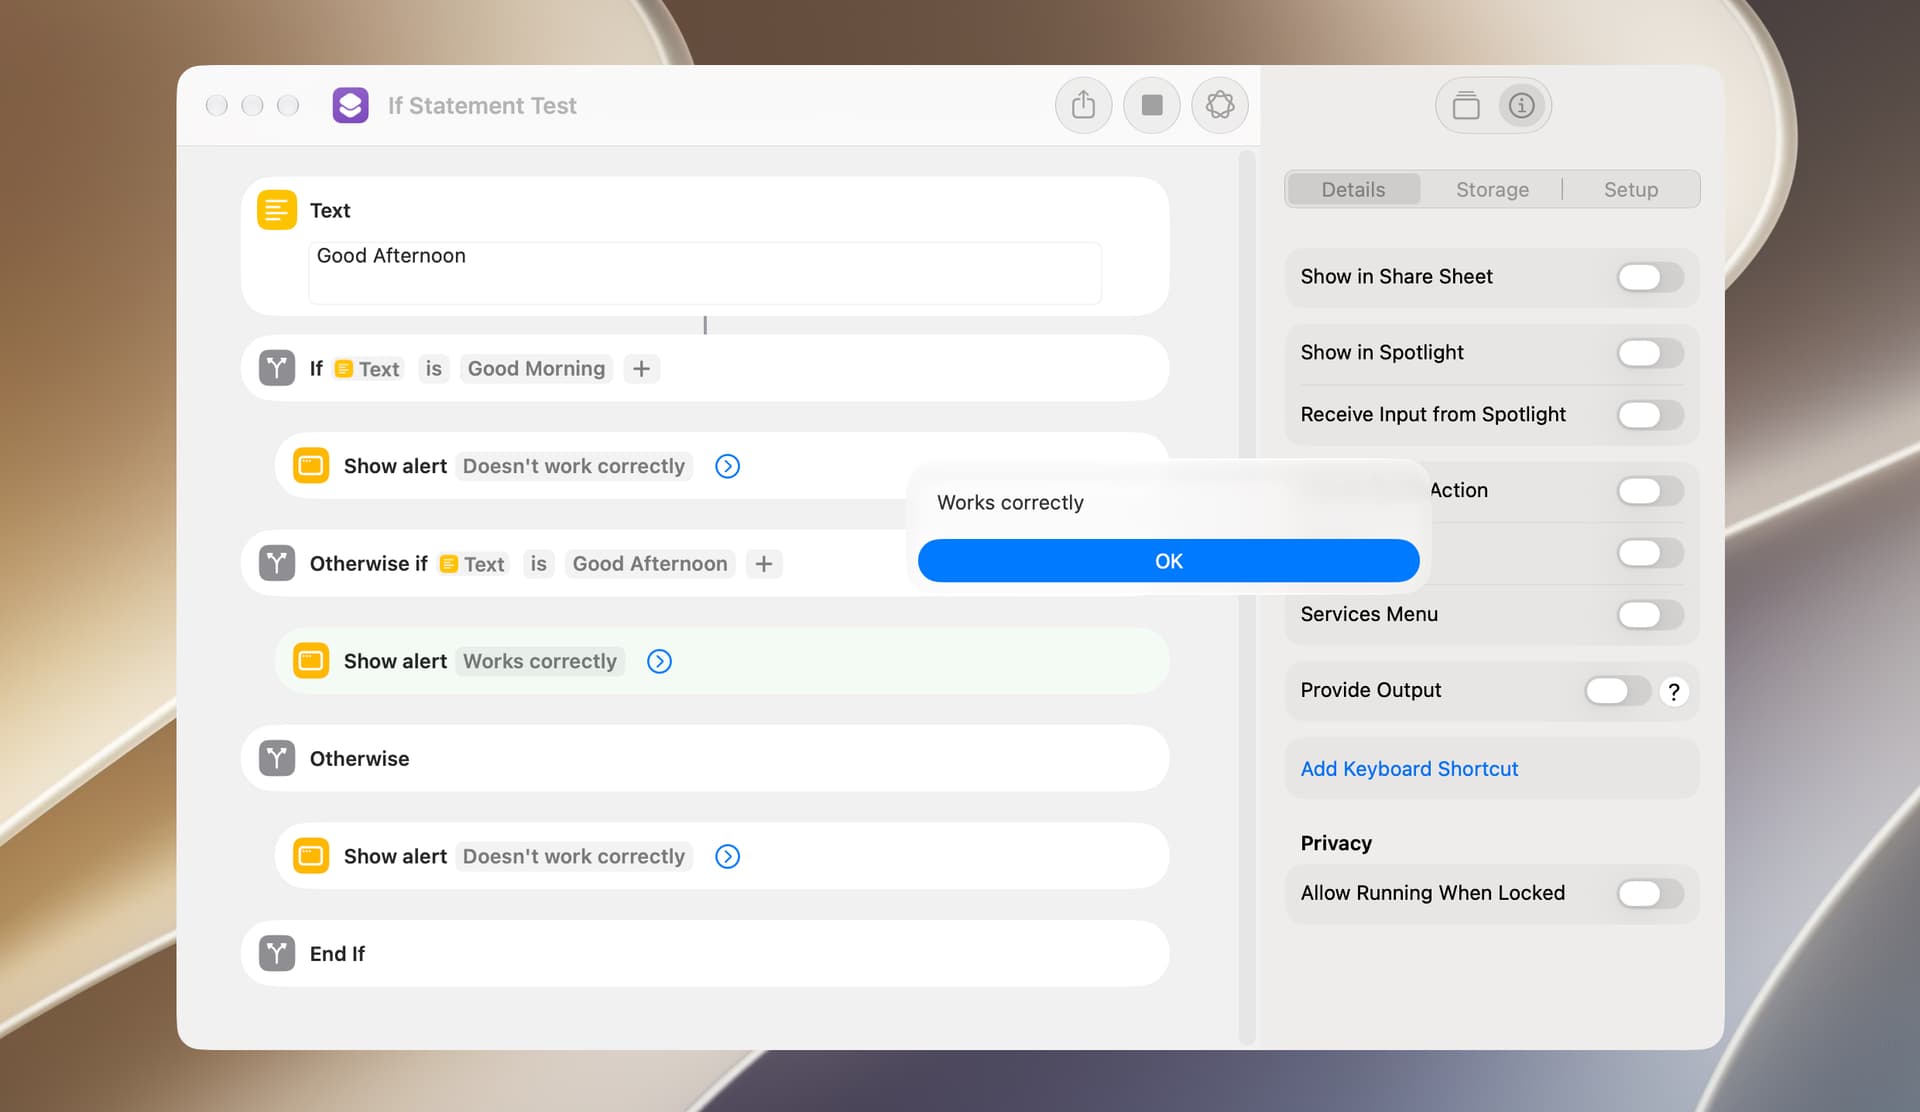Click the End If branch icon
Screen dimensions: 1920x1112
click(x=277, y=953)
